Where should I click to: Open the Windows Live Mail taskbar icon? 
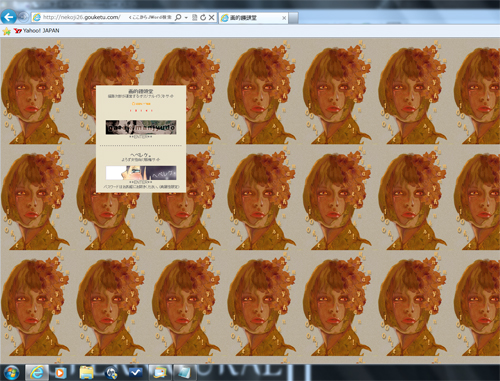(160, 373)
